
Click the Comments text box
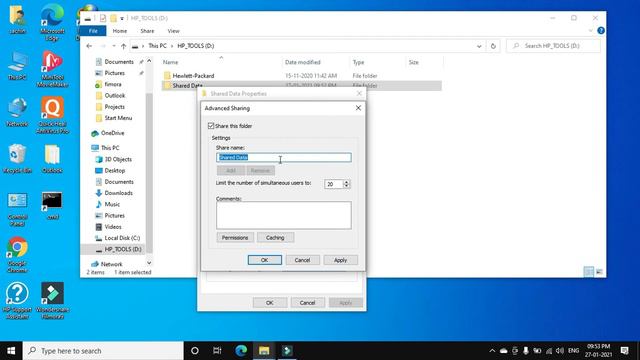(x=284, y=215)
